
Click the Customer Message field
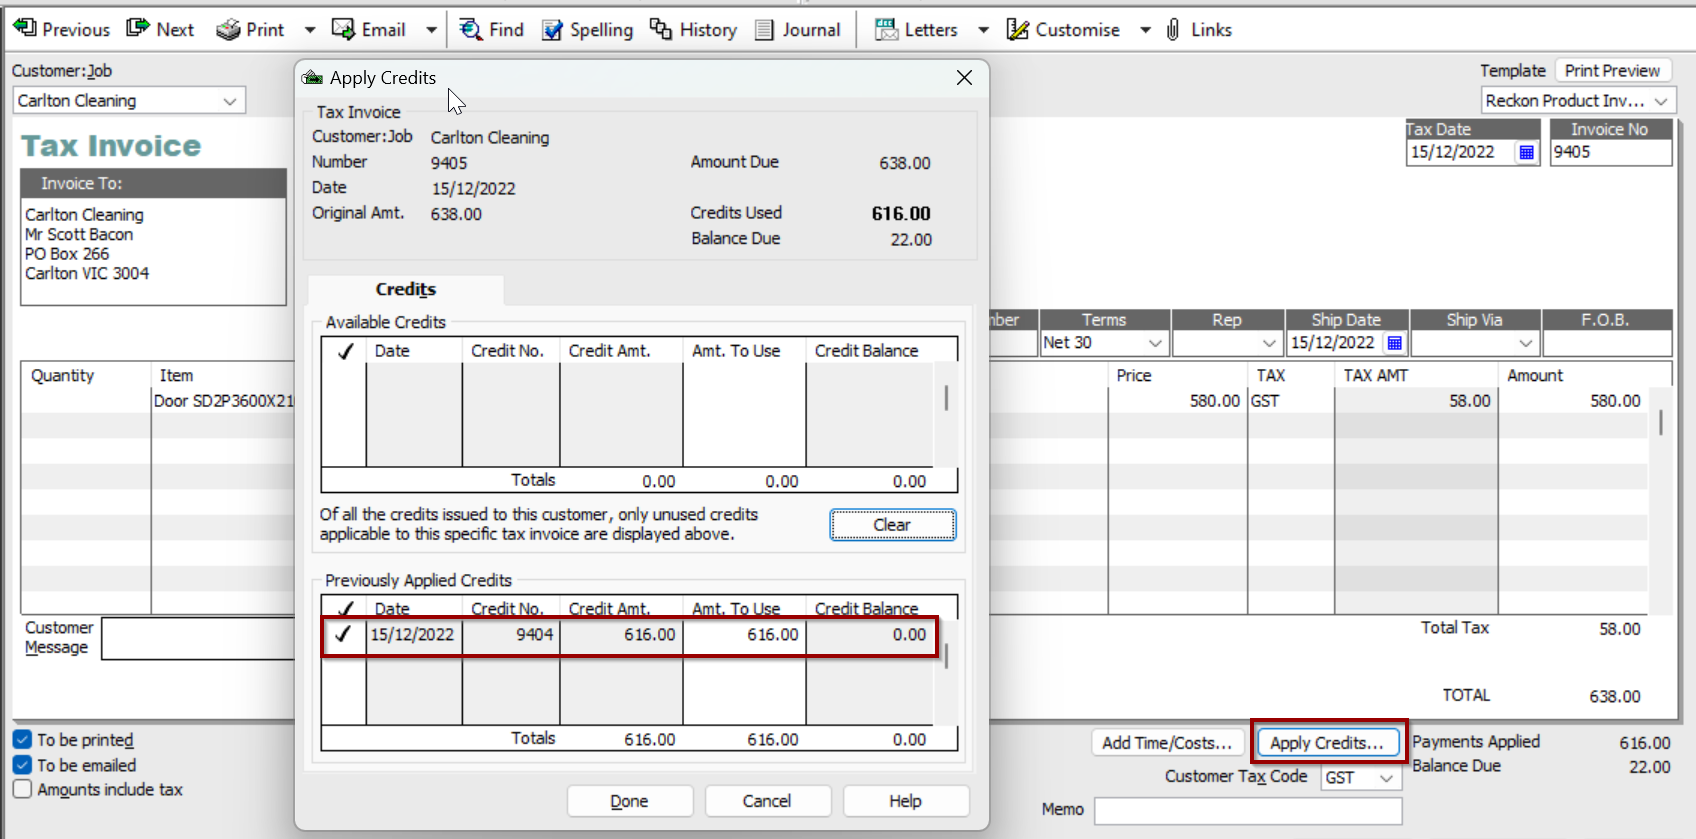[198, 638]
